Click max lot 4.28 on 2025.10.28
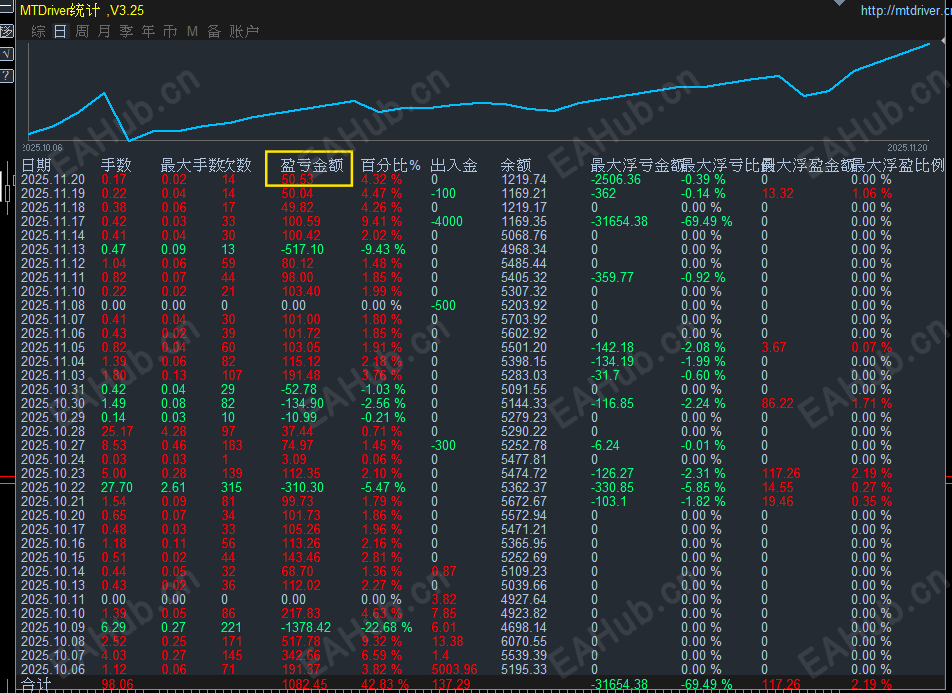Screen dimensions: 952x693 coord(174,431)
